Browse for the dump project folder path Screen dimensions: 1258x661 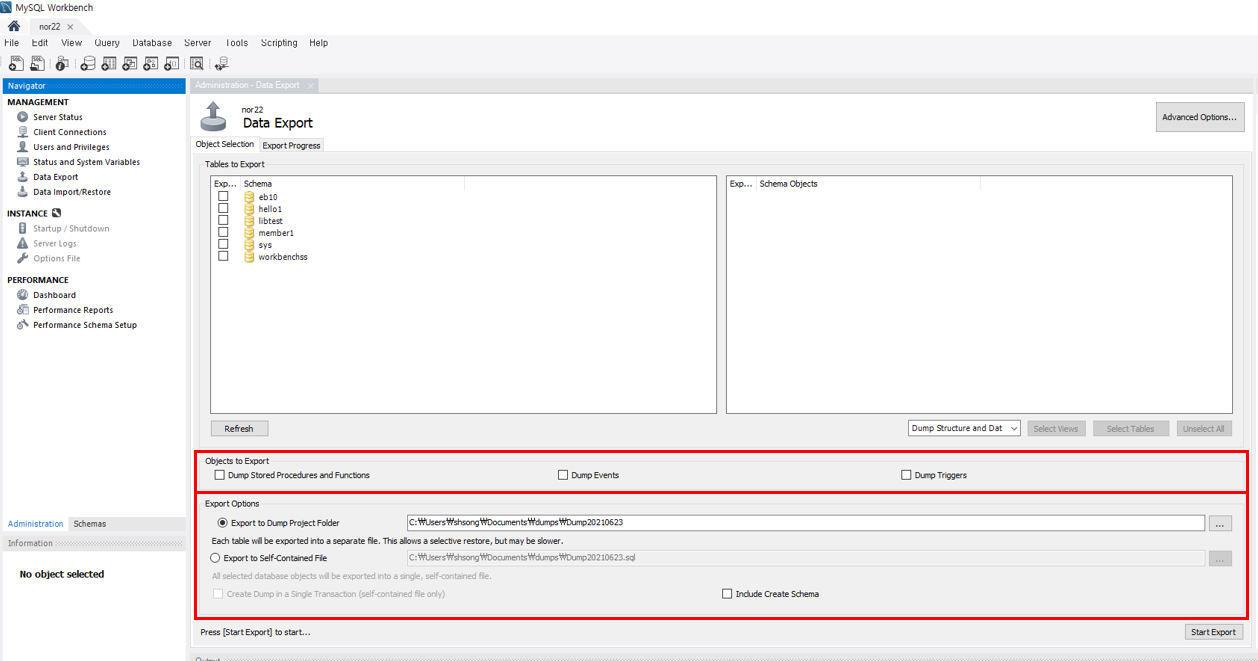1220,523
